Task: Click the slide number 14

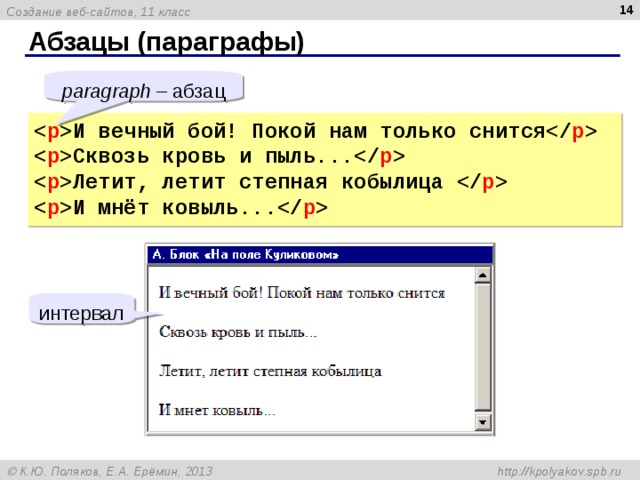Action: point(626,10)
